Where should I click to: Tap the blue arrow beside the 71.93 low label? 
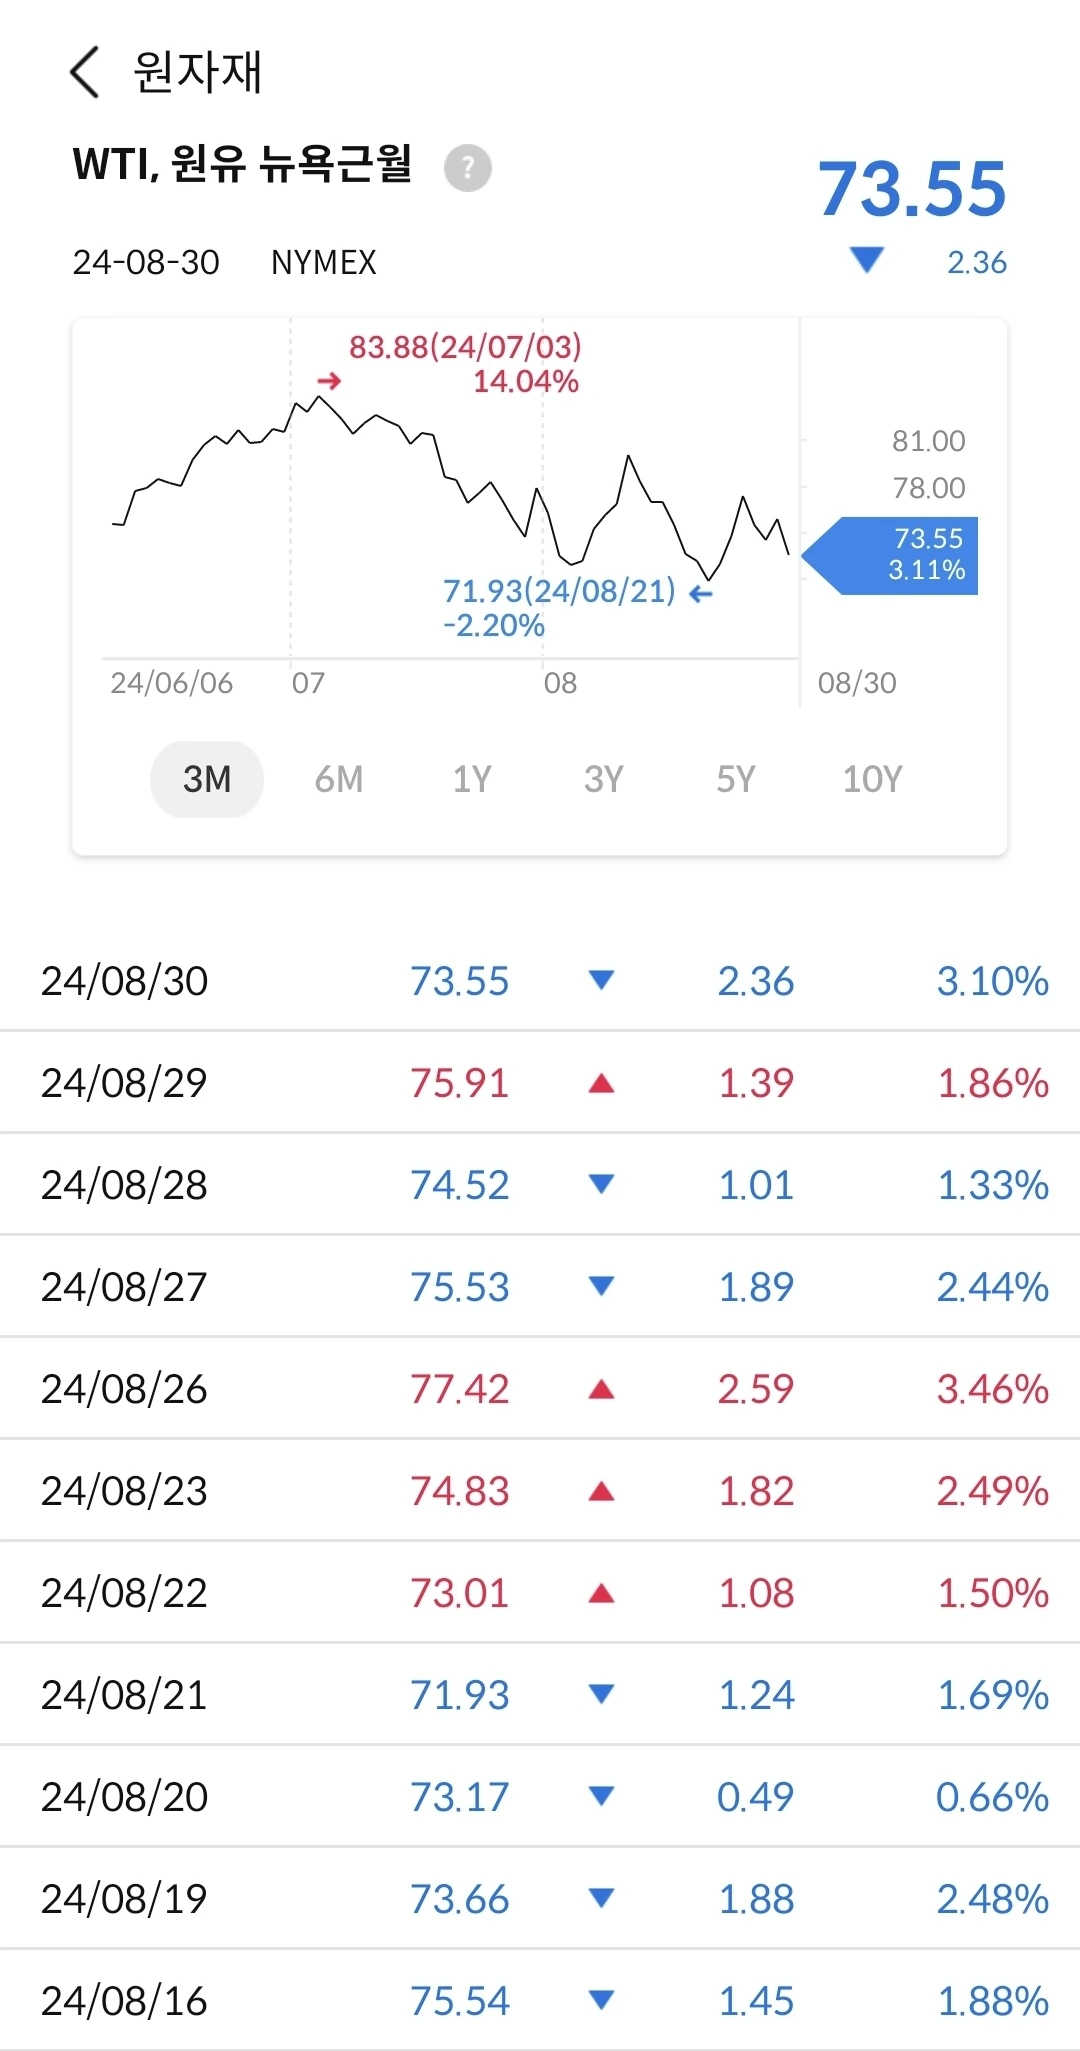[701, 594]
